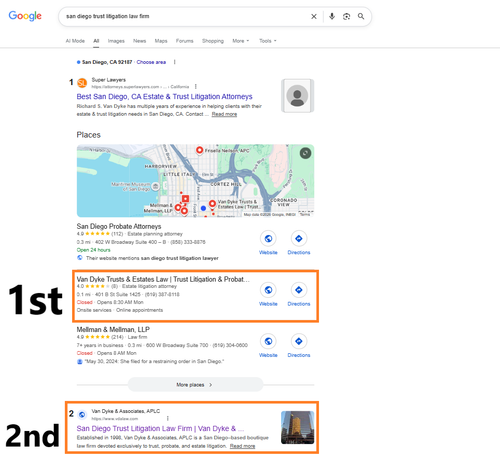Image resolution: width=500 pixels, height=457 pixels.
Task: Open San Diego Trust Litigation Law Firm Van Dyke link
Action: [160, 428]
